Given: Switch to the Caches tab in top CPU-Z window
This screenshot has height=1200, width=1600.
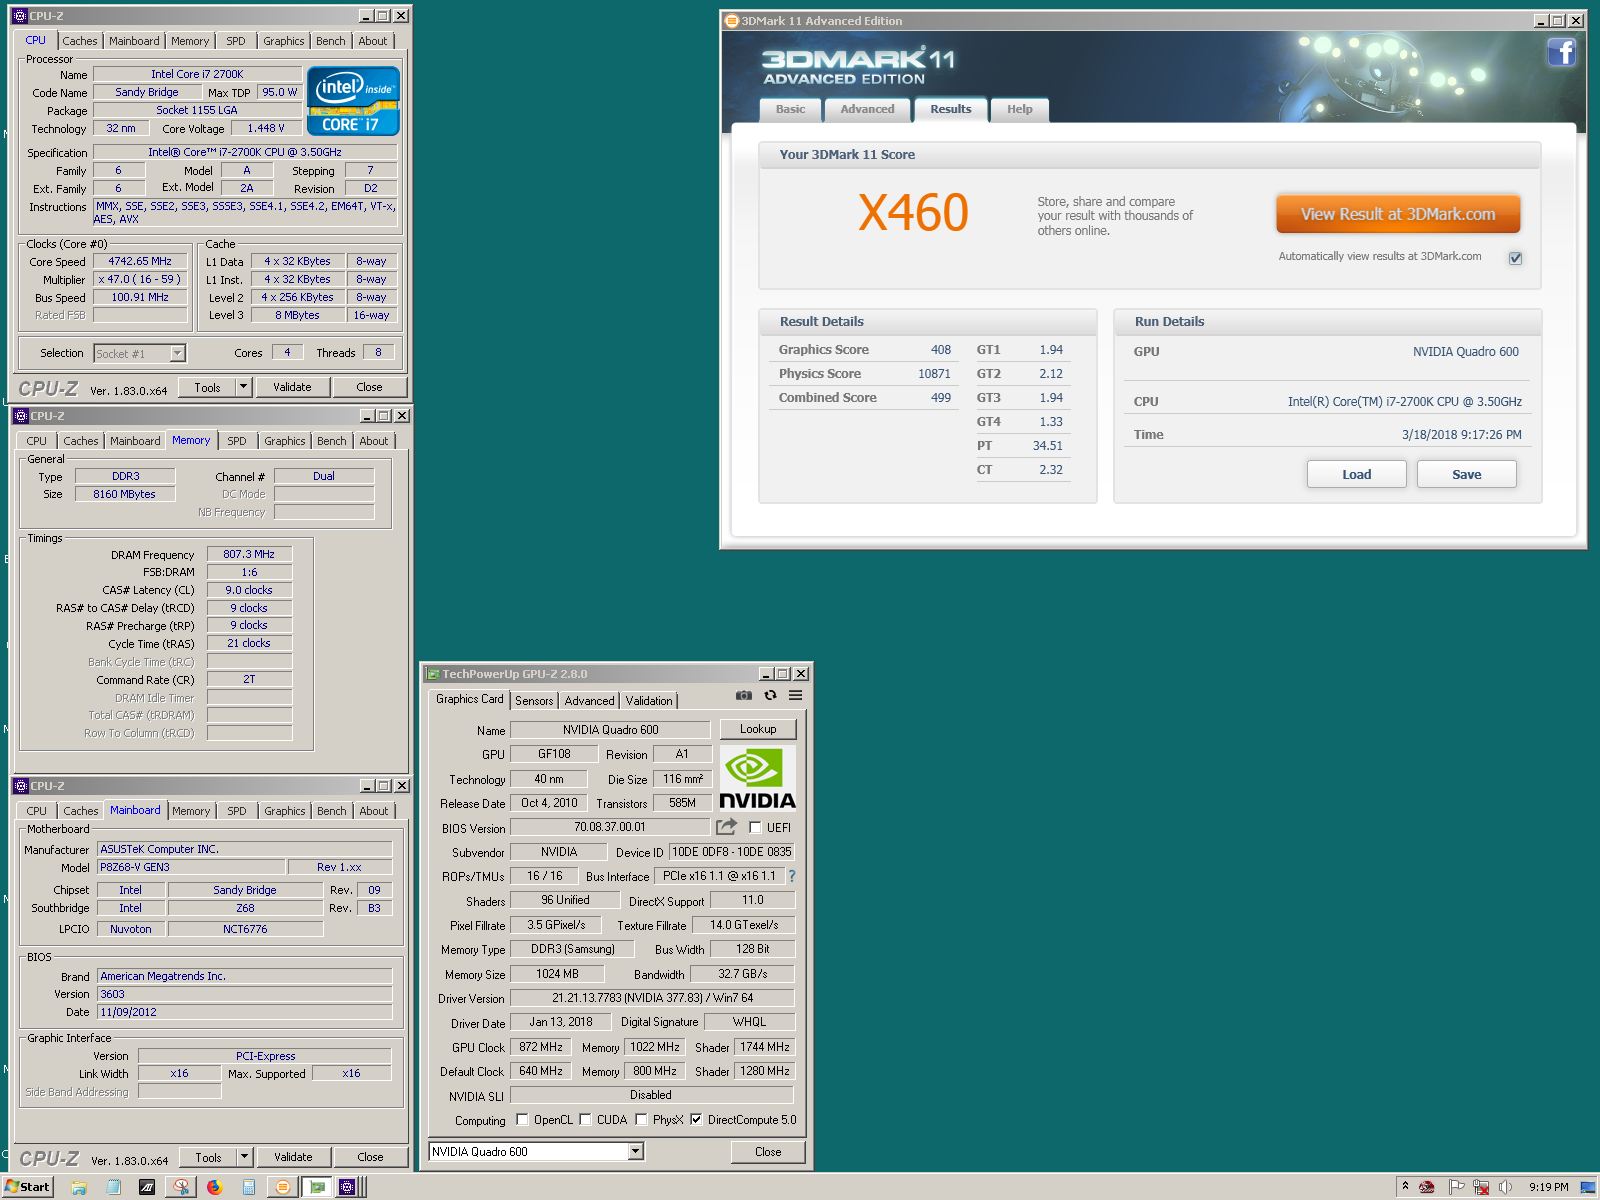Looking at the screenshot, I should point(80,41).
